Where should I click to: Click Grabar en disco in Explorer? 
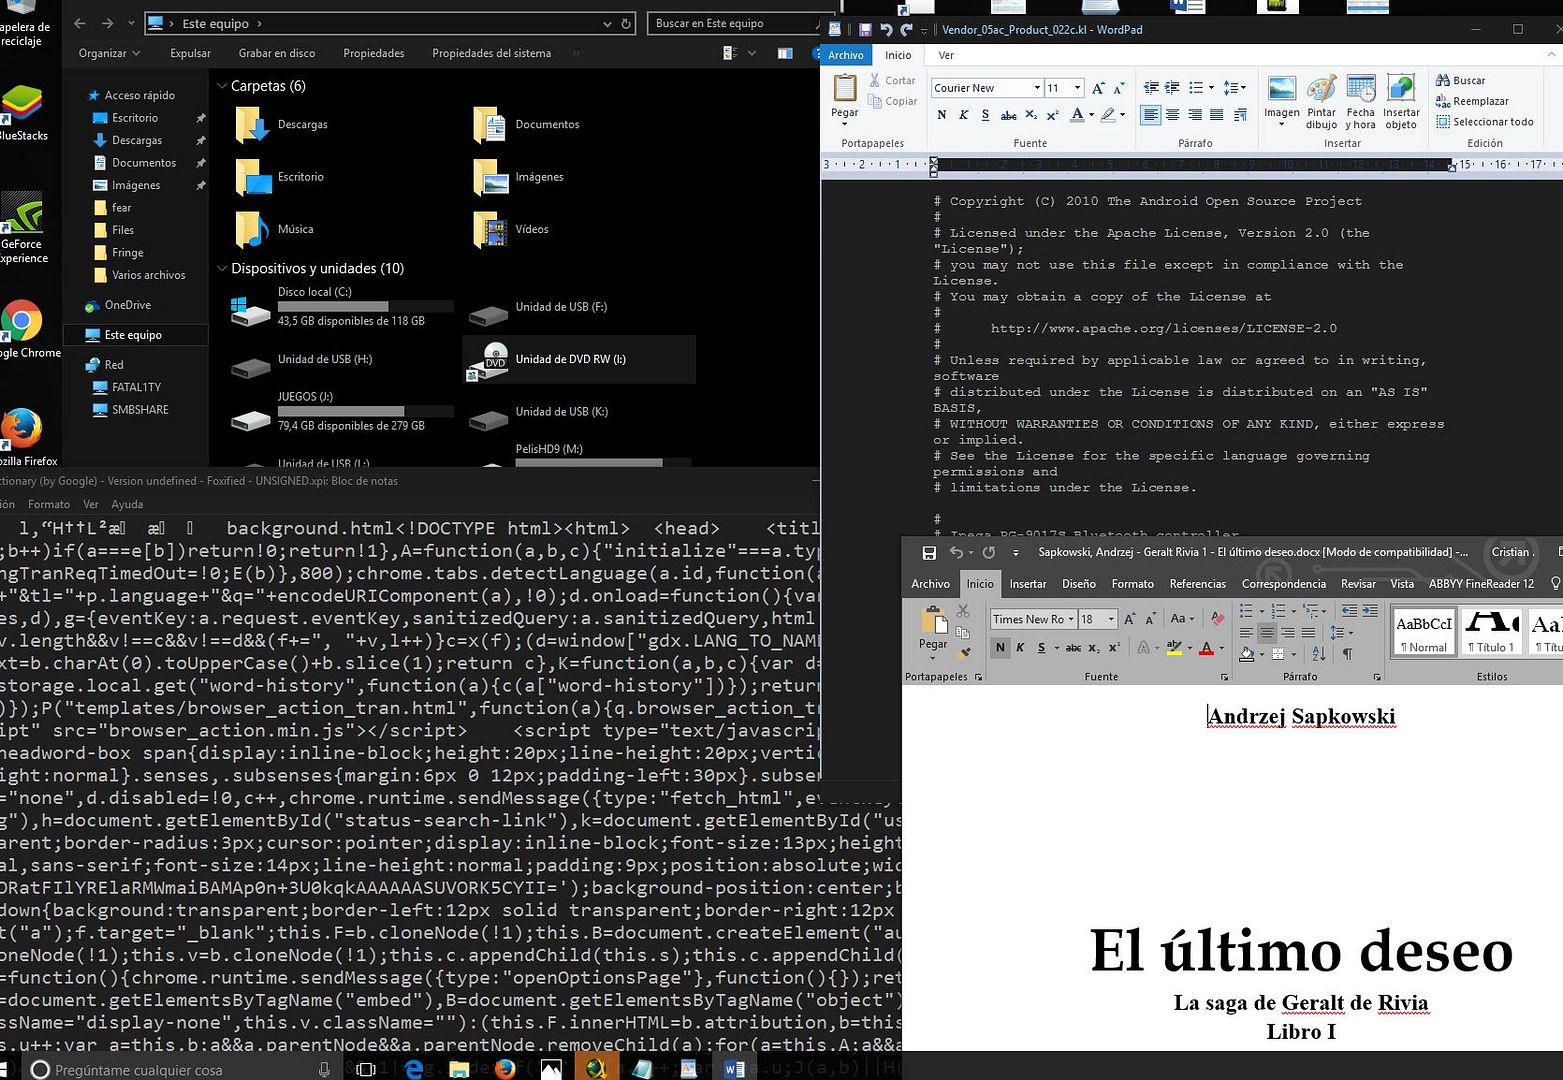tap(277, 53)
